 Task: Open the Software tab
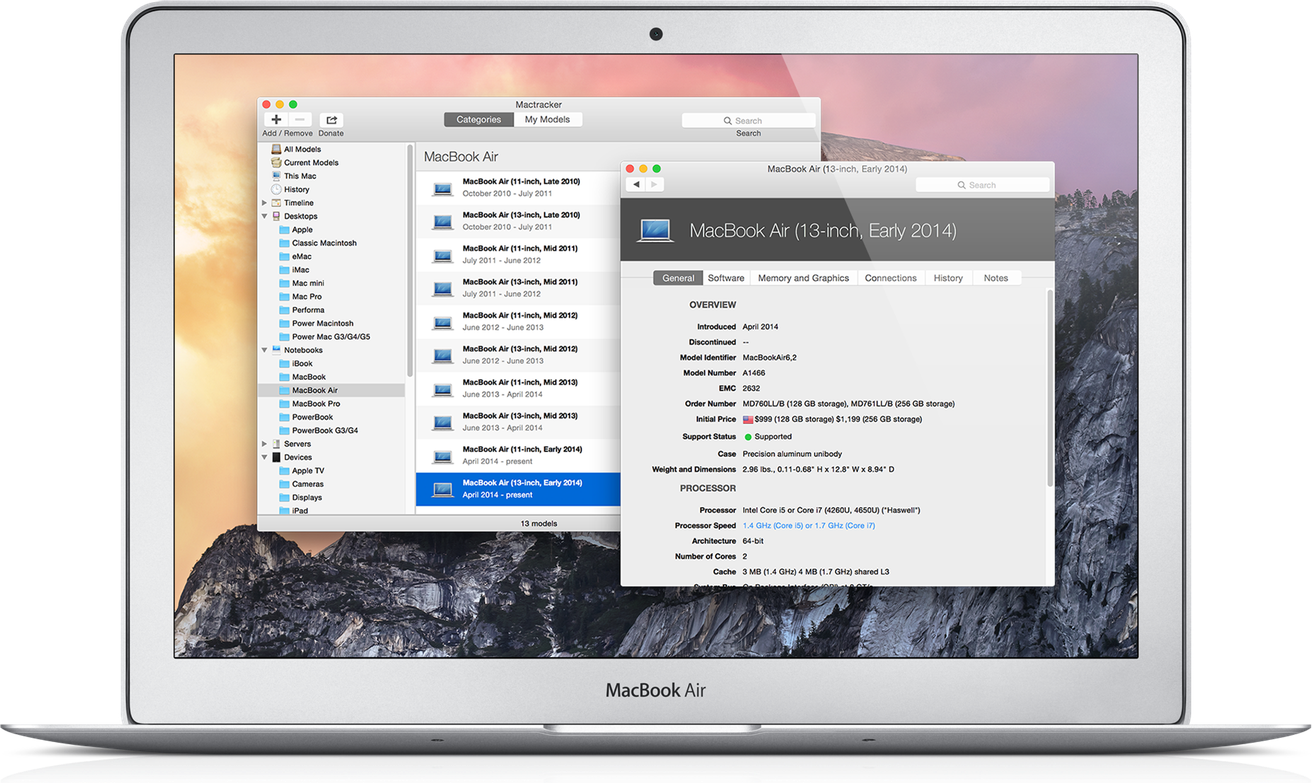(x=726, y=277)
